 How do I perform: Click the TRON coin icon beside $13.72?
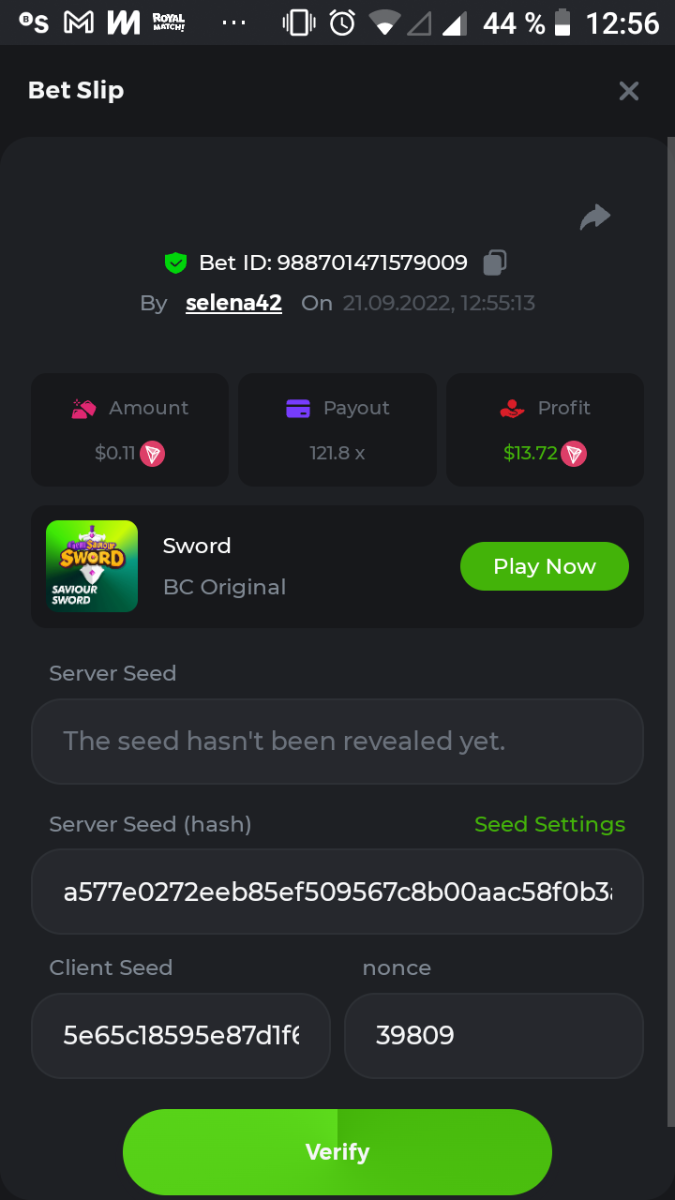(x=574, y=454)
